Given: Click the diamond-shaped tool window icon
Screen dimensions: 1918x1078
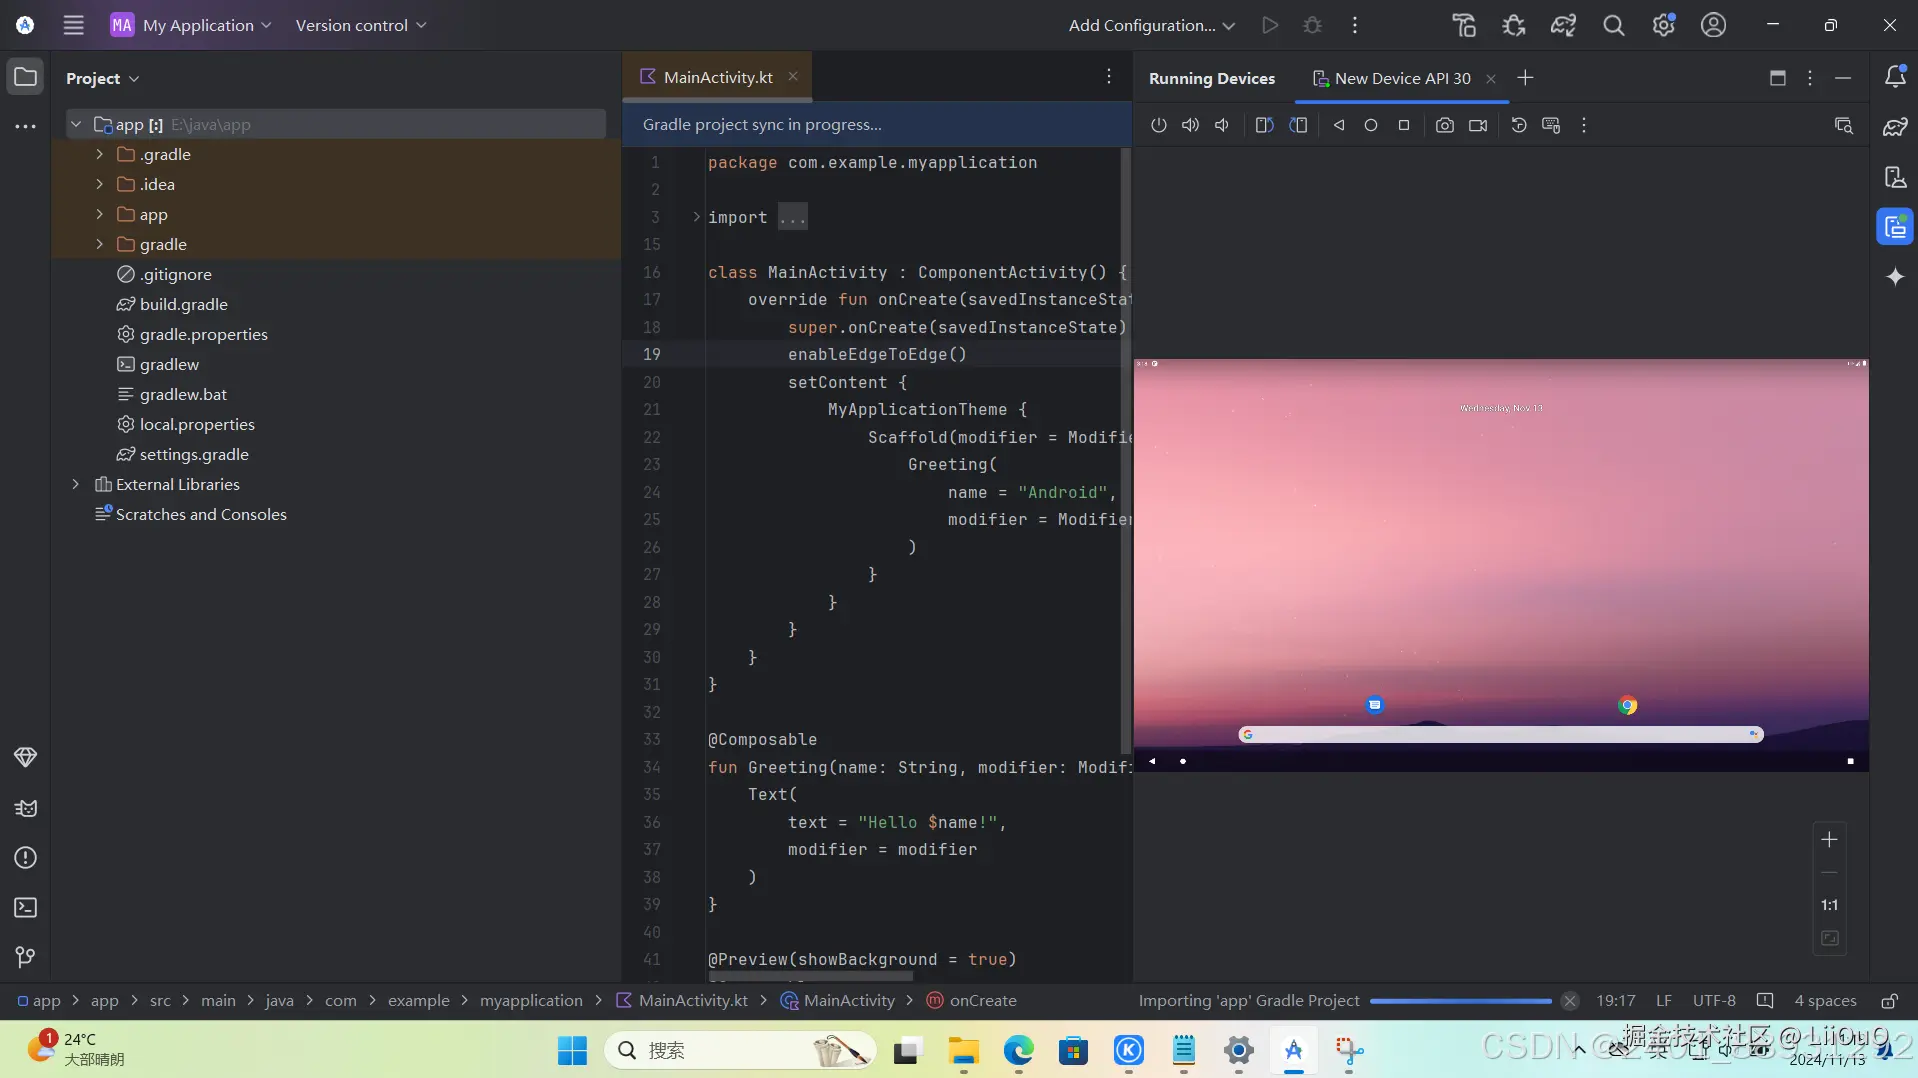Looking at the screenshot, I should coord(26,758).
